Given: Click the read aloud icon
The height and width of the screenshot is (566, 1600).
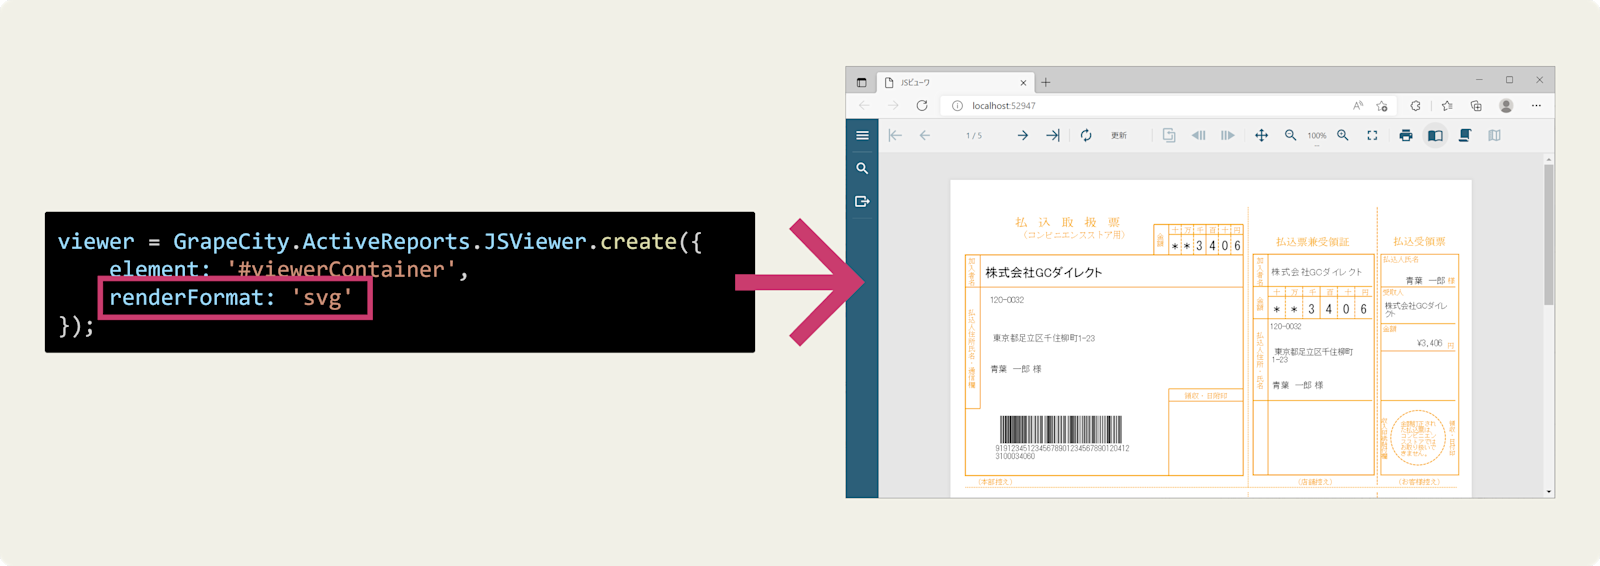Looking at the screenshot, I should tap(1358, 106).
